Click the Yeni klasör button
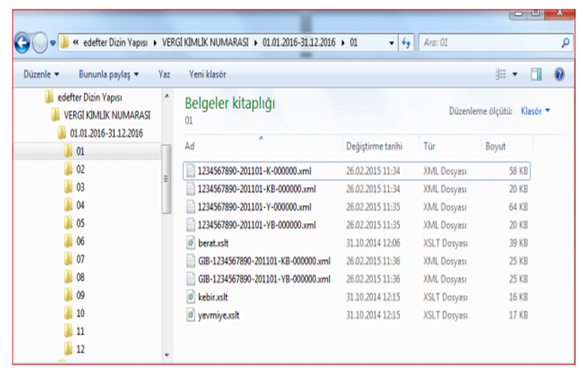 (207, 74)
